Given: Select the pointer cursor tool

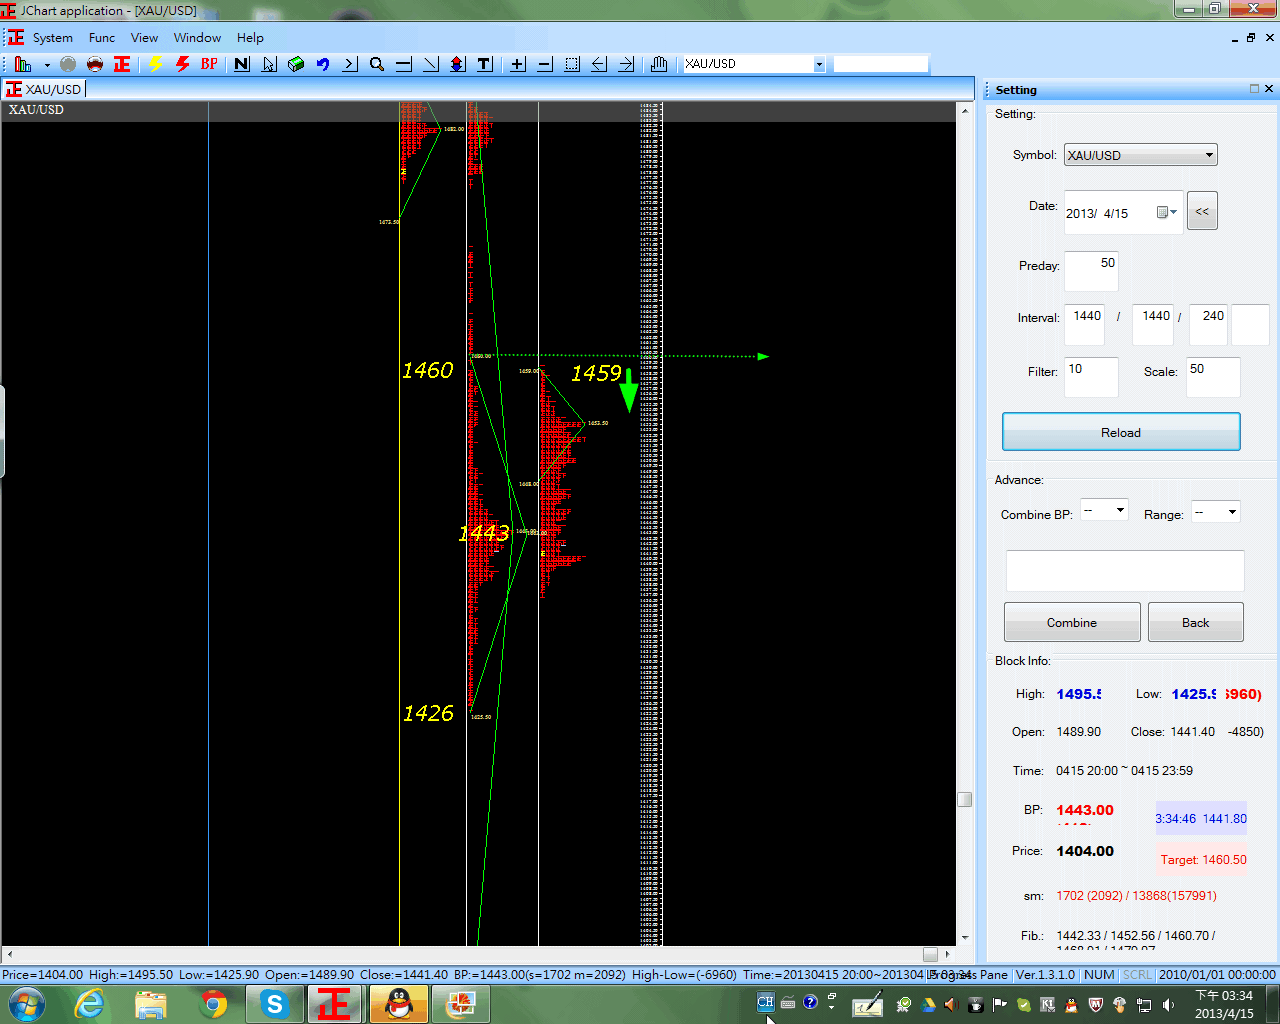Looking at the screenshot, I should coord(269,64).
